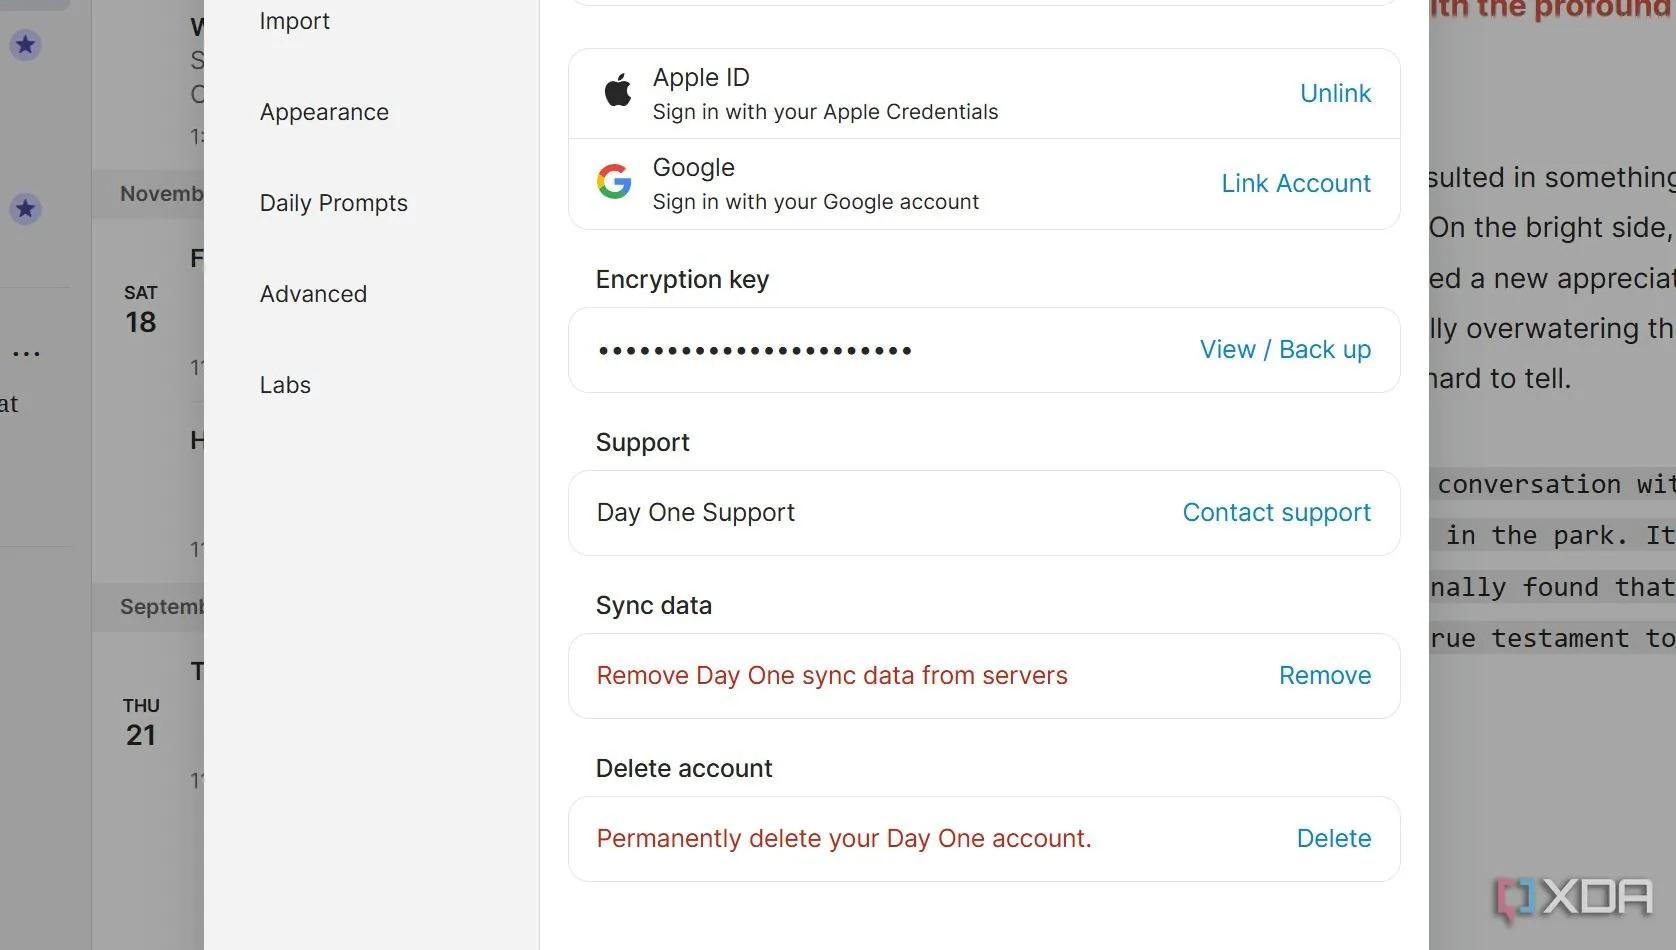The height and width of the screenshot is (950, 1676).
Task: Open the three-dot menu on left edge
Action: click(26, 354)
